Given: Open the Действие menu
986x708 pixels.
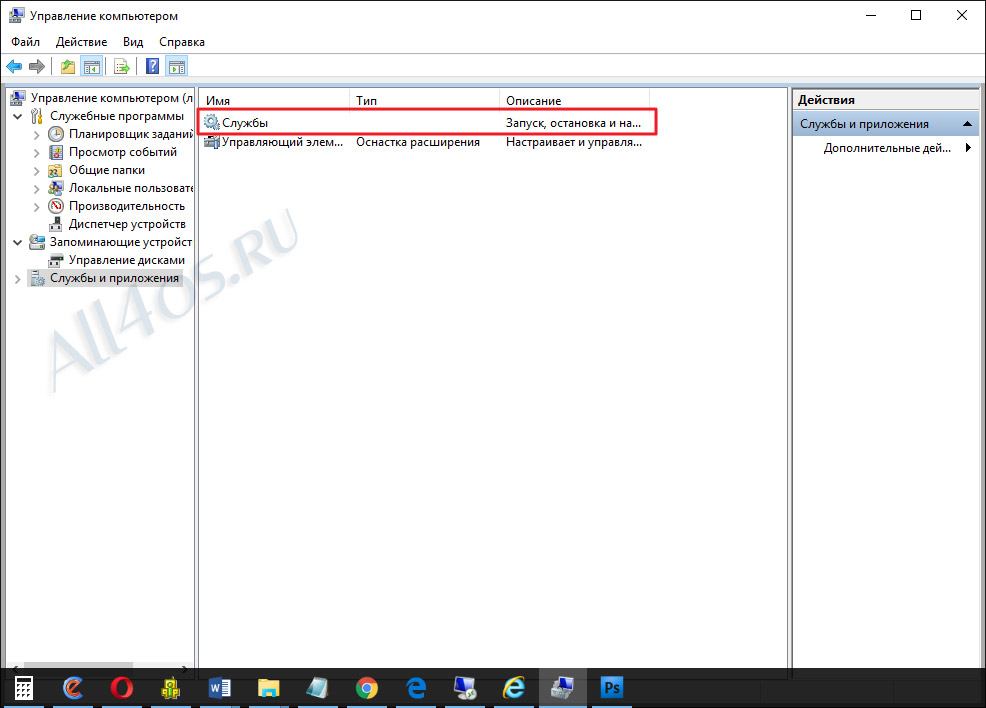Looking at the screenshot, I should [81, 42].
